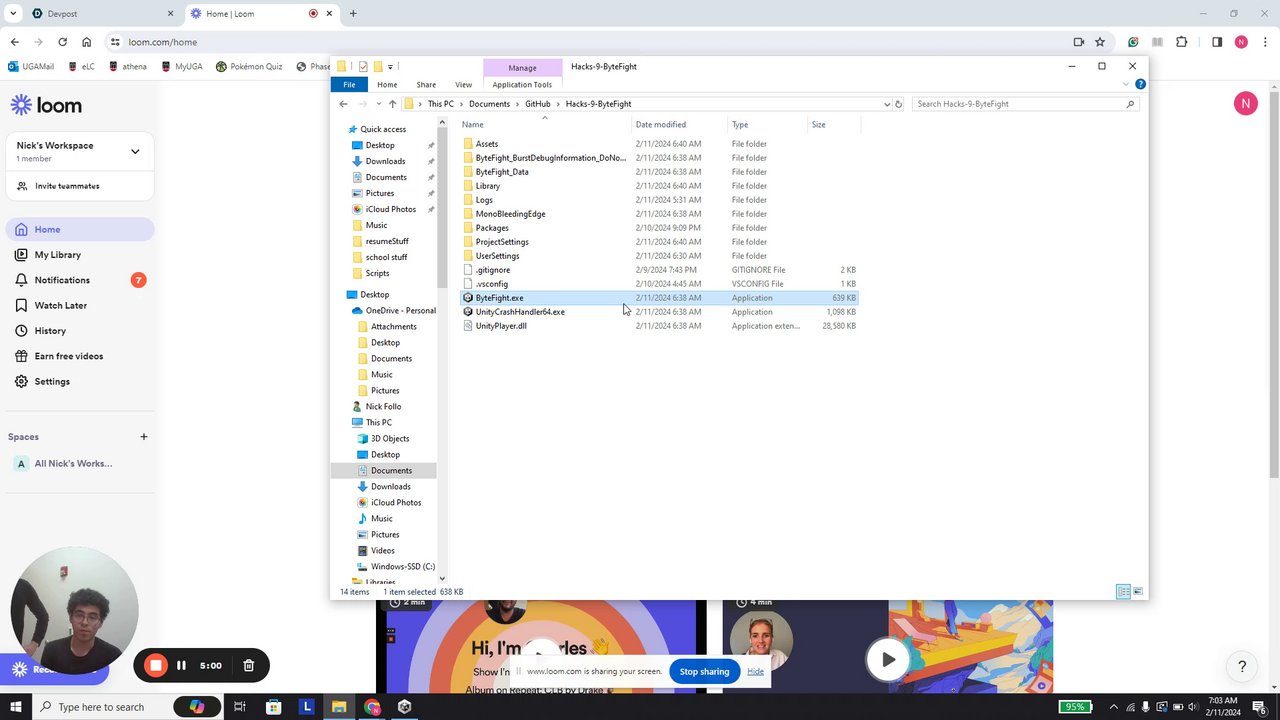This screenshot has width=1280, height=720.
Task: Open the Windows Start menu
Action: click(15, 707)
